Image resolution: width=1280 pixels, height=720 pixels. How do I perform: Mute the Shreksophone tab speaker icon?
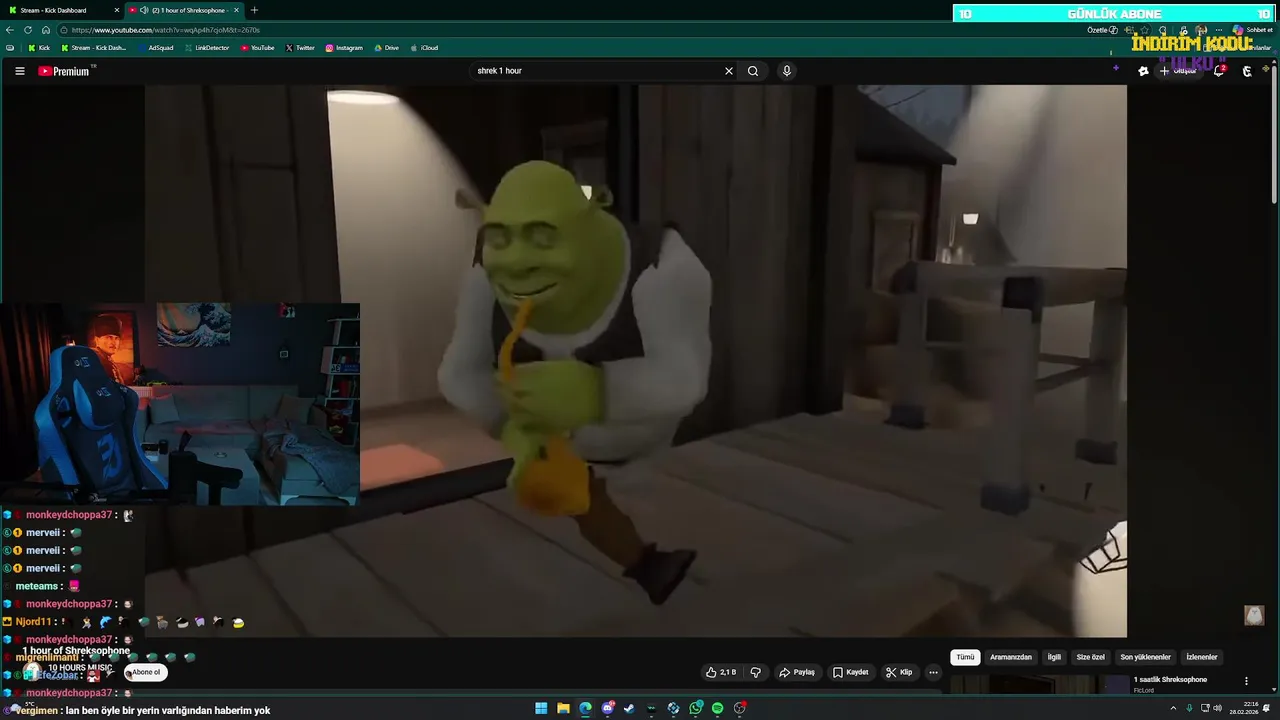point(144,10)
